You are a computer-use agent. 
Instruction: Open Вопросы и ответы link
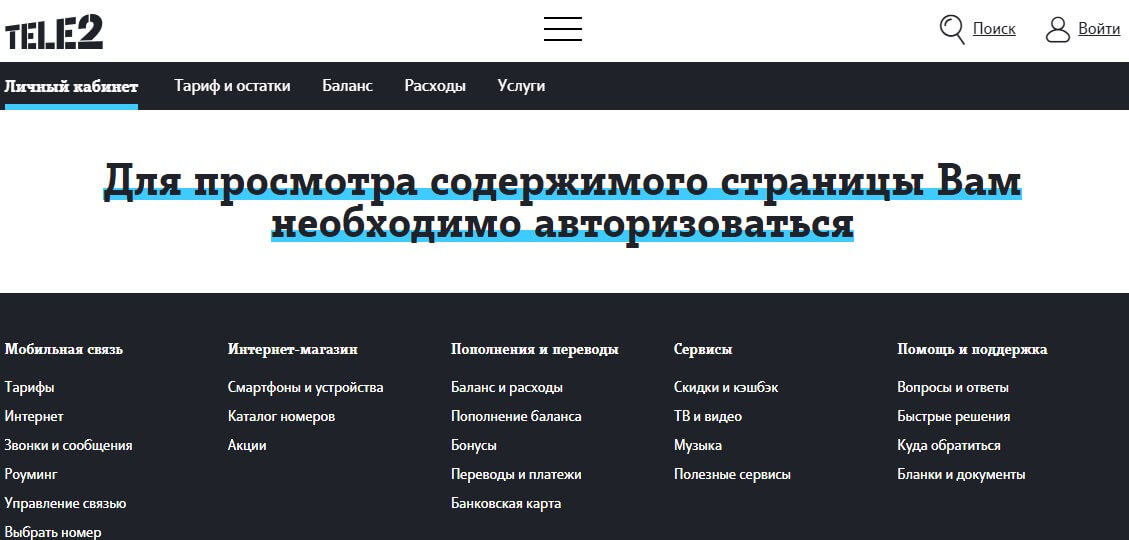(x=953, y=387)
